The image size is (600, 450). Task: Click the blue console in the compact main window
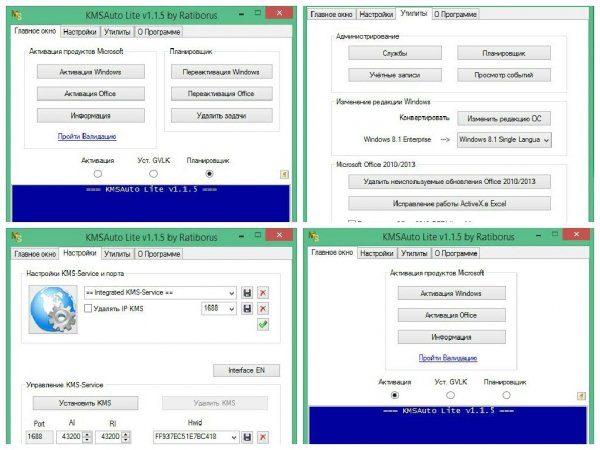tap(448, 425)
